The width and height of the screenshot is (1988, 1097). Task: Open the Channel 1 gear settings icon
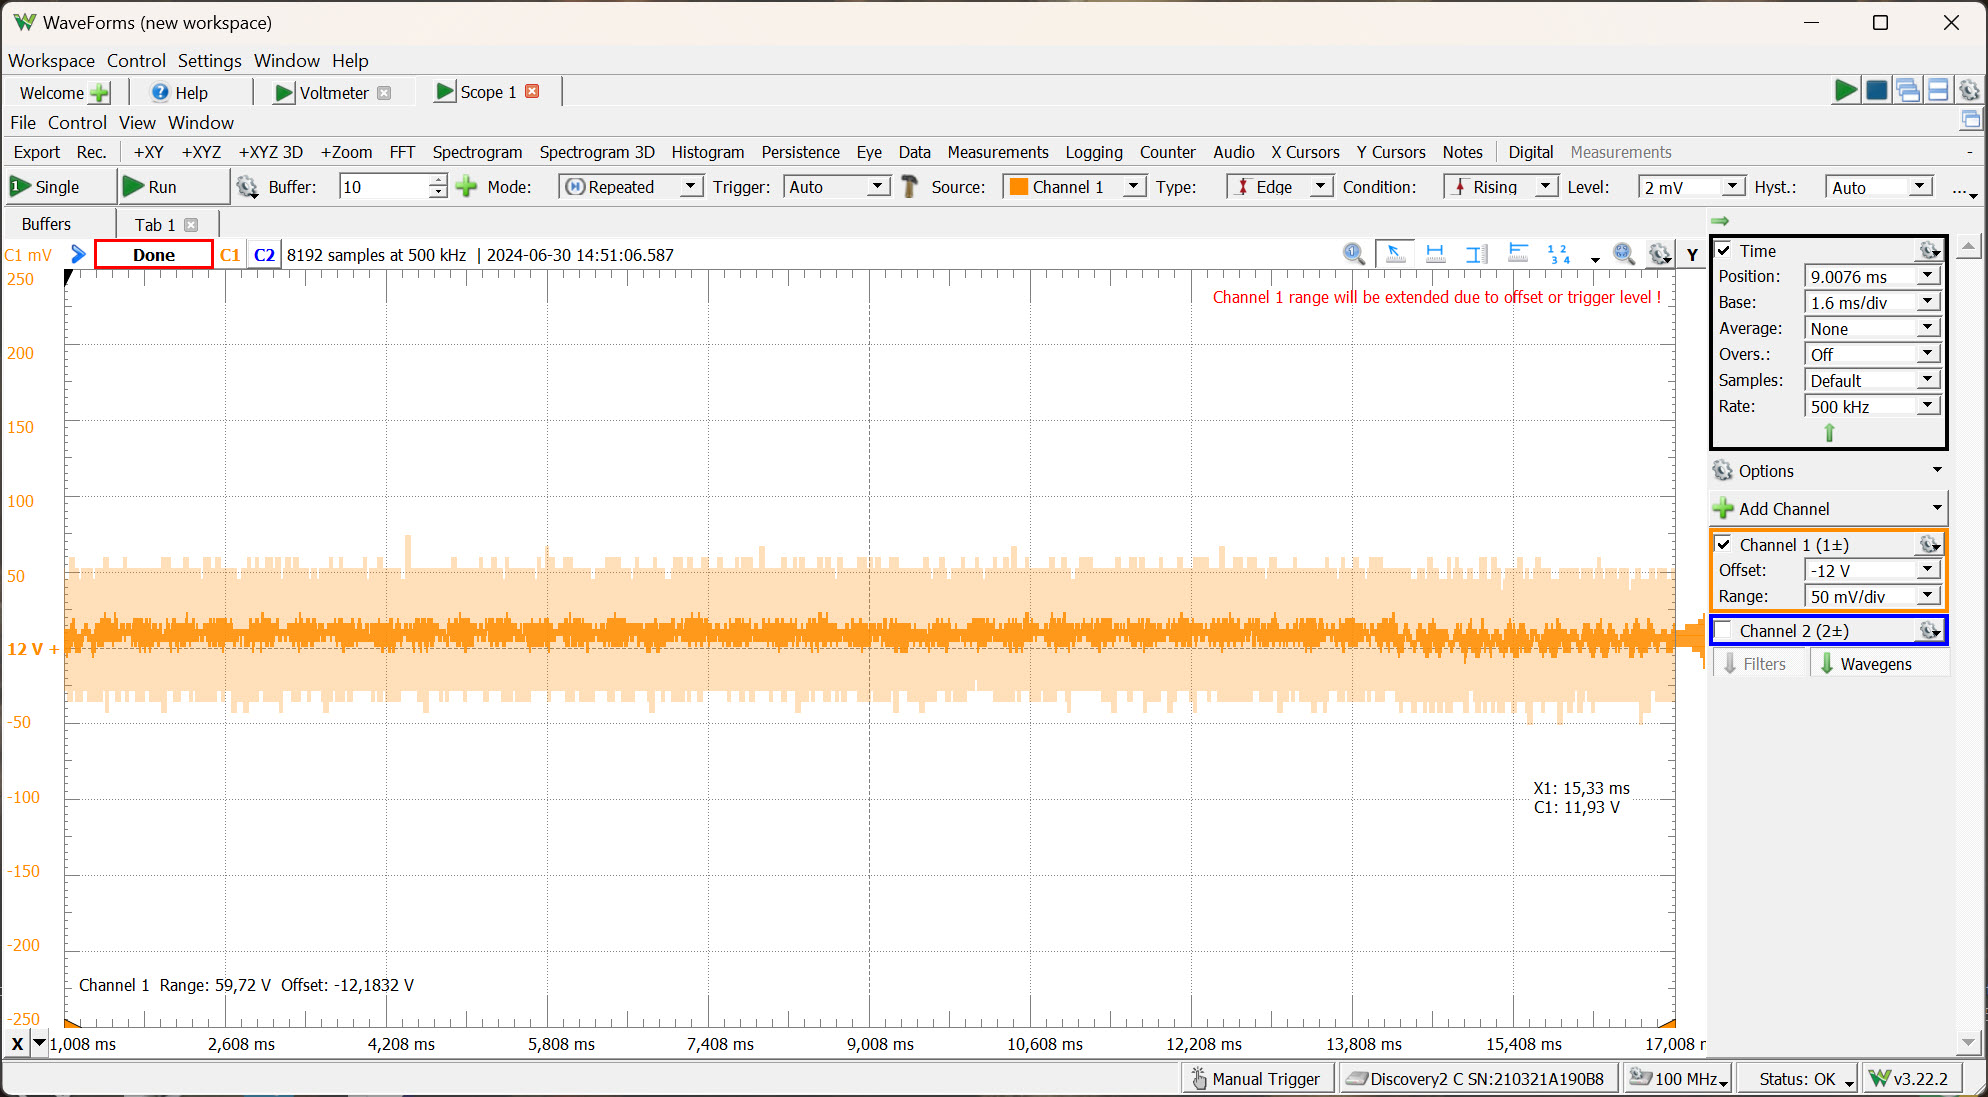(x=1929, y=544)
